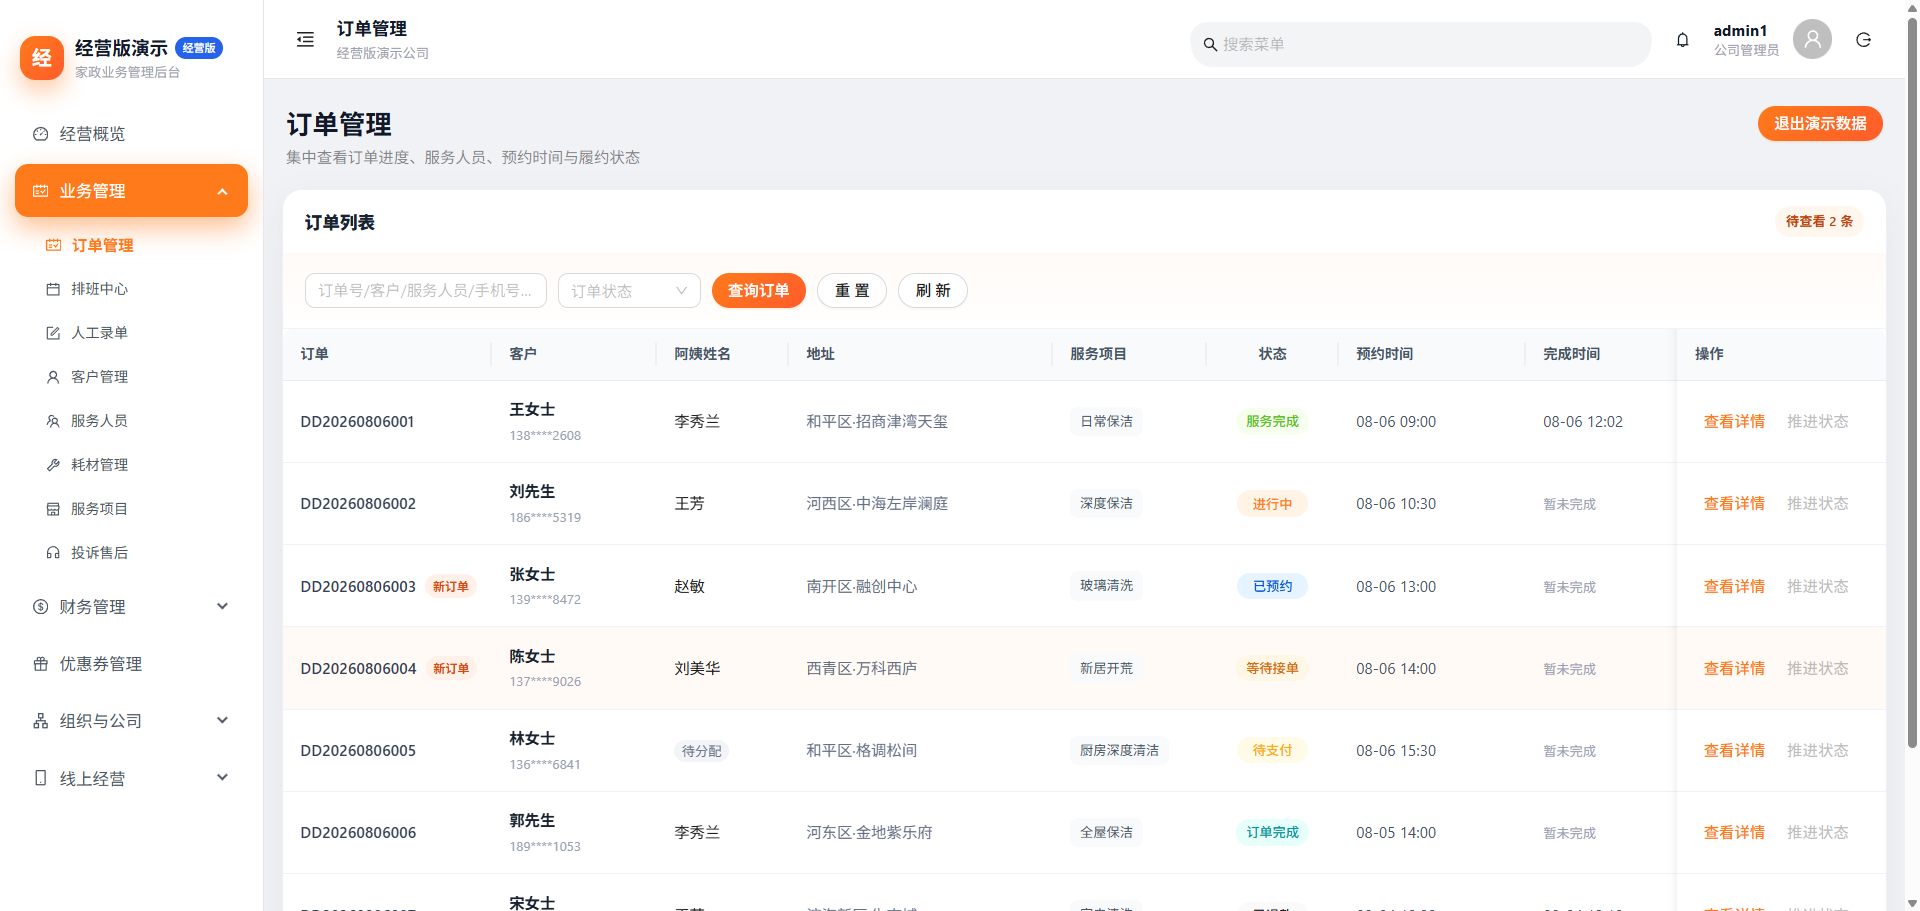This screenshot has height=911, width=1920.
Task: Click the 优惠券管理 gift icon
Action: tap(40, 664)
